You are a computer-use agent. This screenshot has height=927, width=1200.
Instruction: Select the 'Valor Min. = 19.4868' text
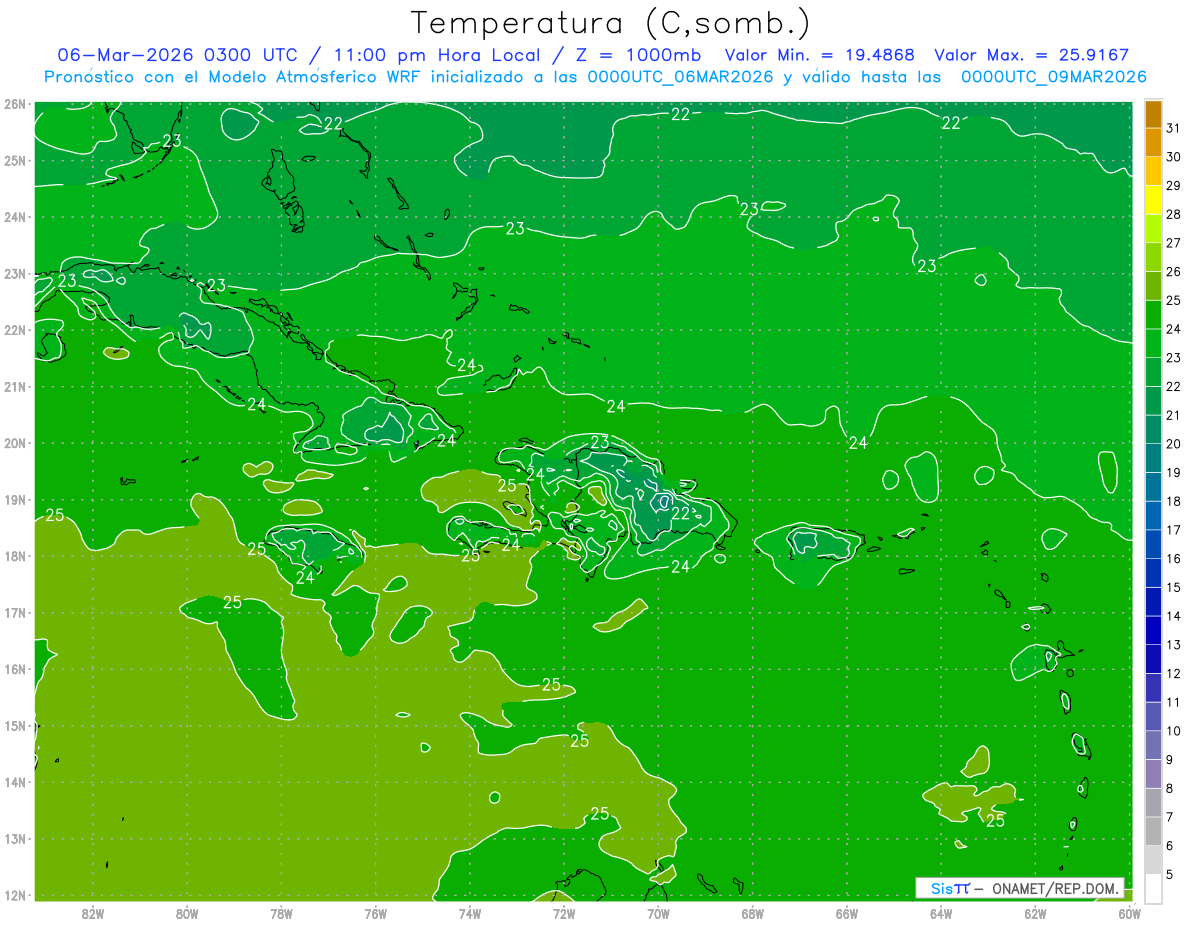(819, 55)
